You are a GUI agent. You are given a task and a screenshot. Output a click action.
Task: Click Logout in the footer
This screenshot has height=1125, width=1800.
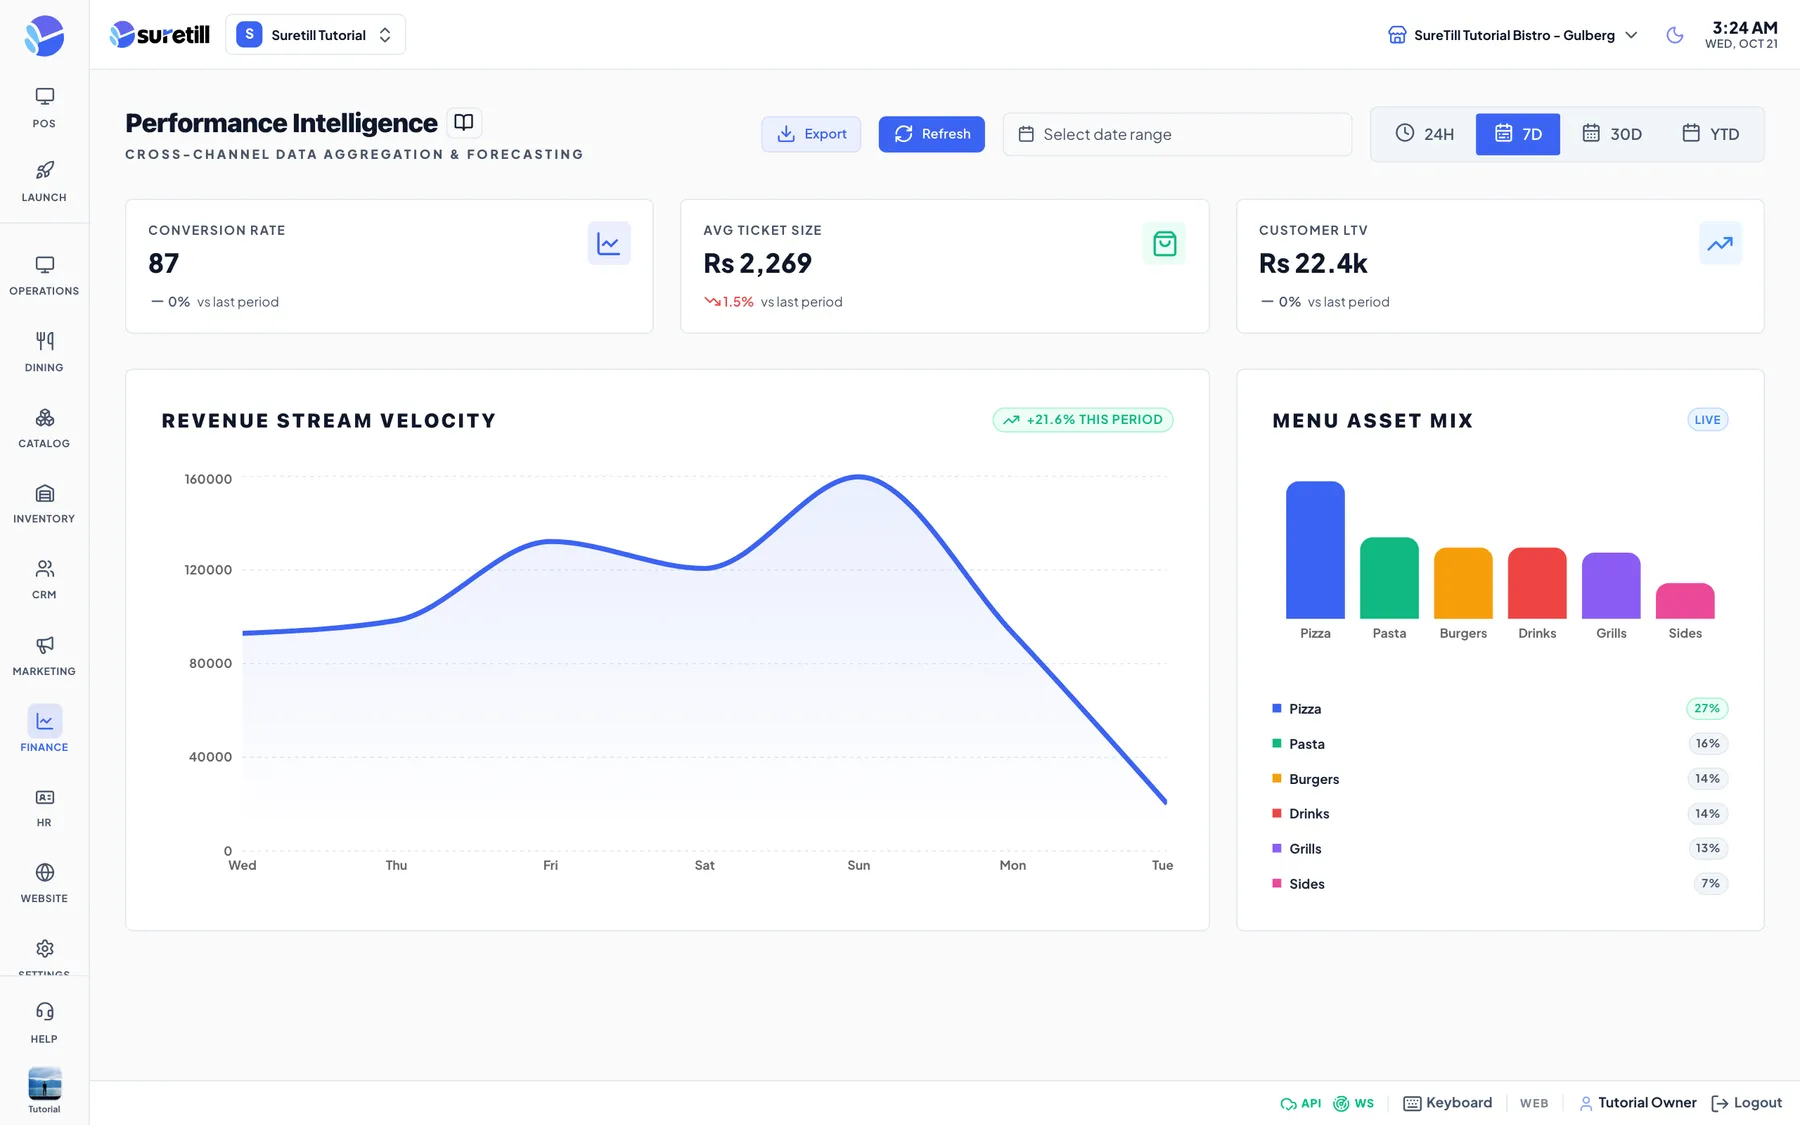click(1747, 1103)
